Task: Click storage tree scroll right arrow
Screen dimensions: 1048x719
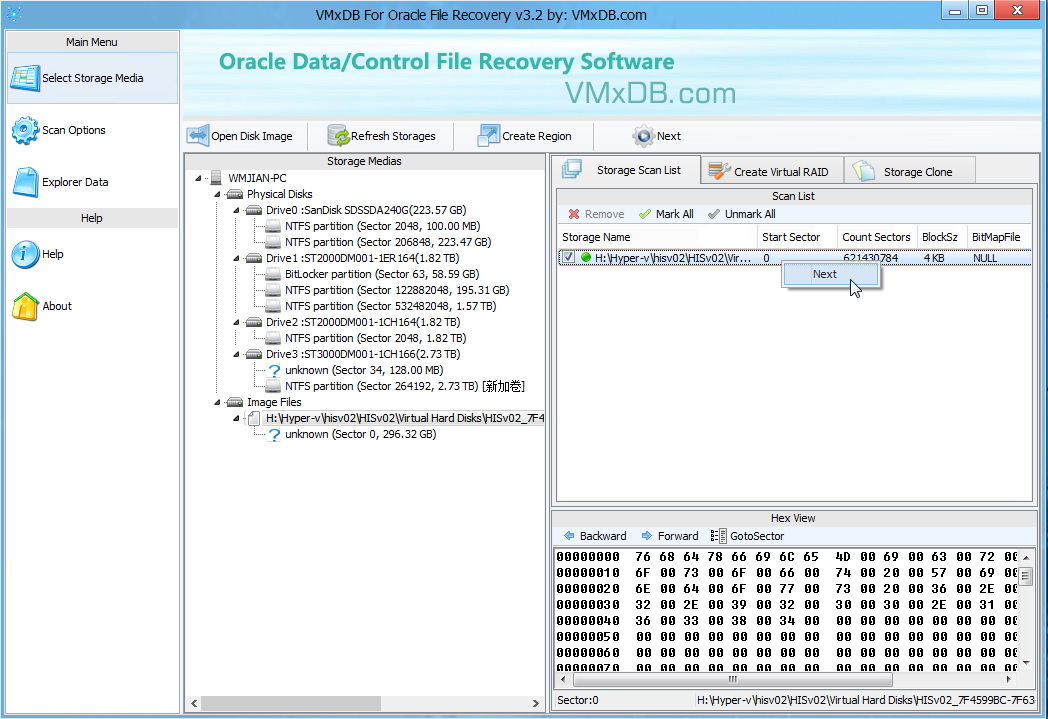Action: (x=535, y=703)
